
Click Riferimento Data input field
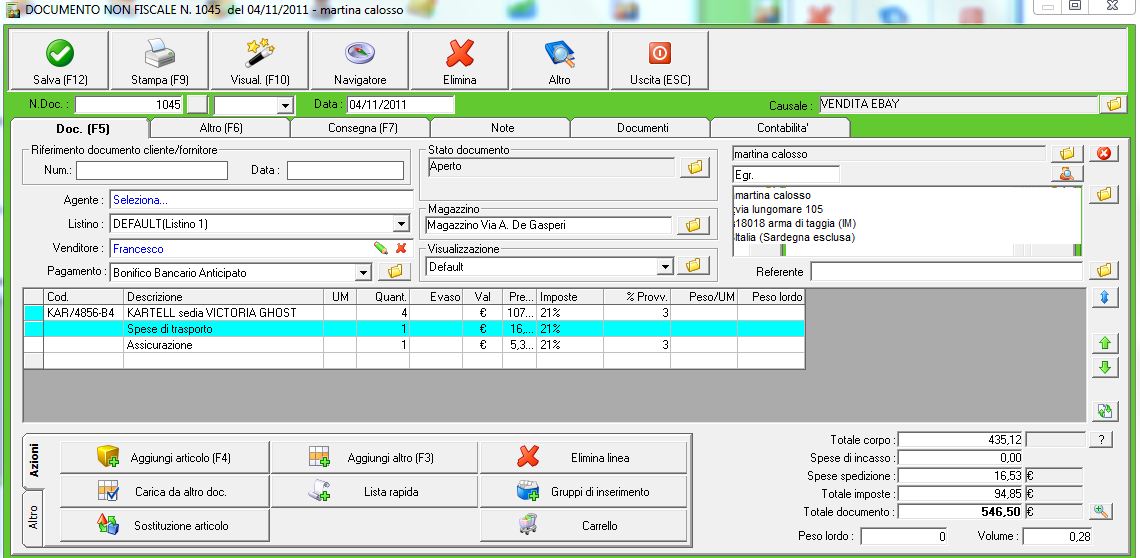pos(345,170)
